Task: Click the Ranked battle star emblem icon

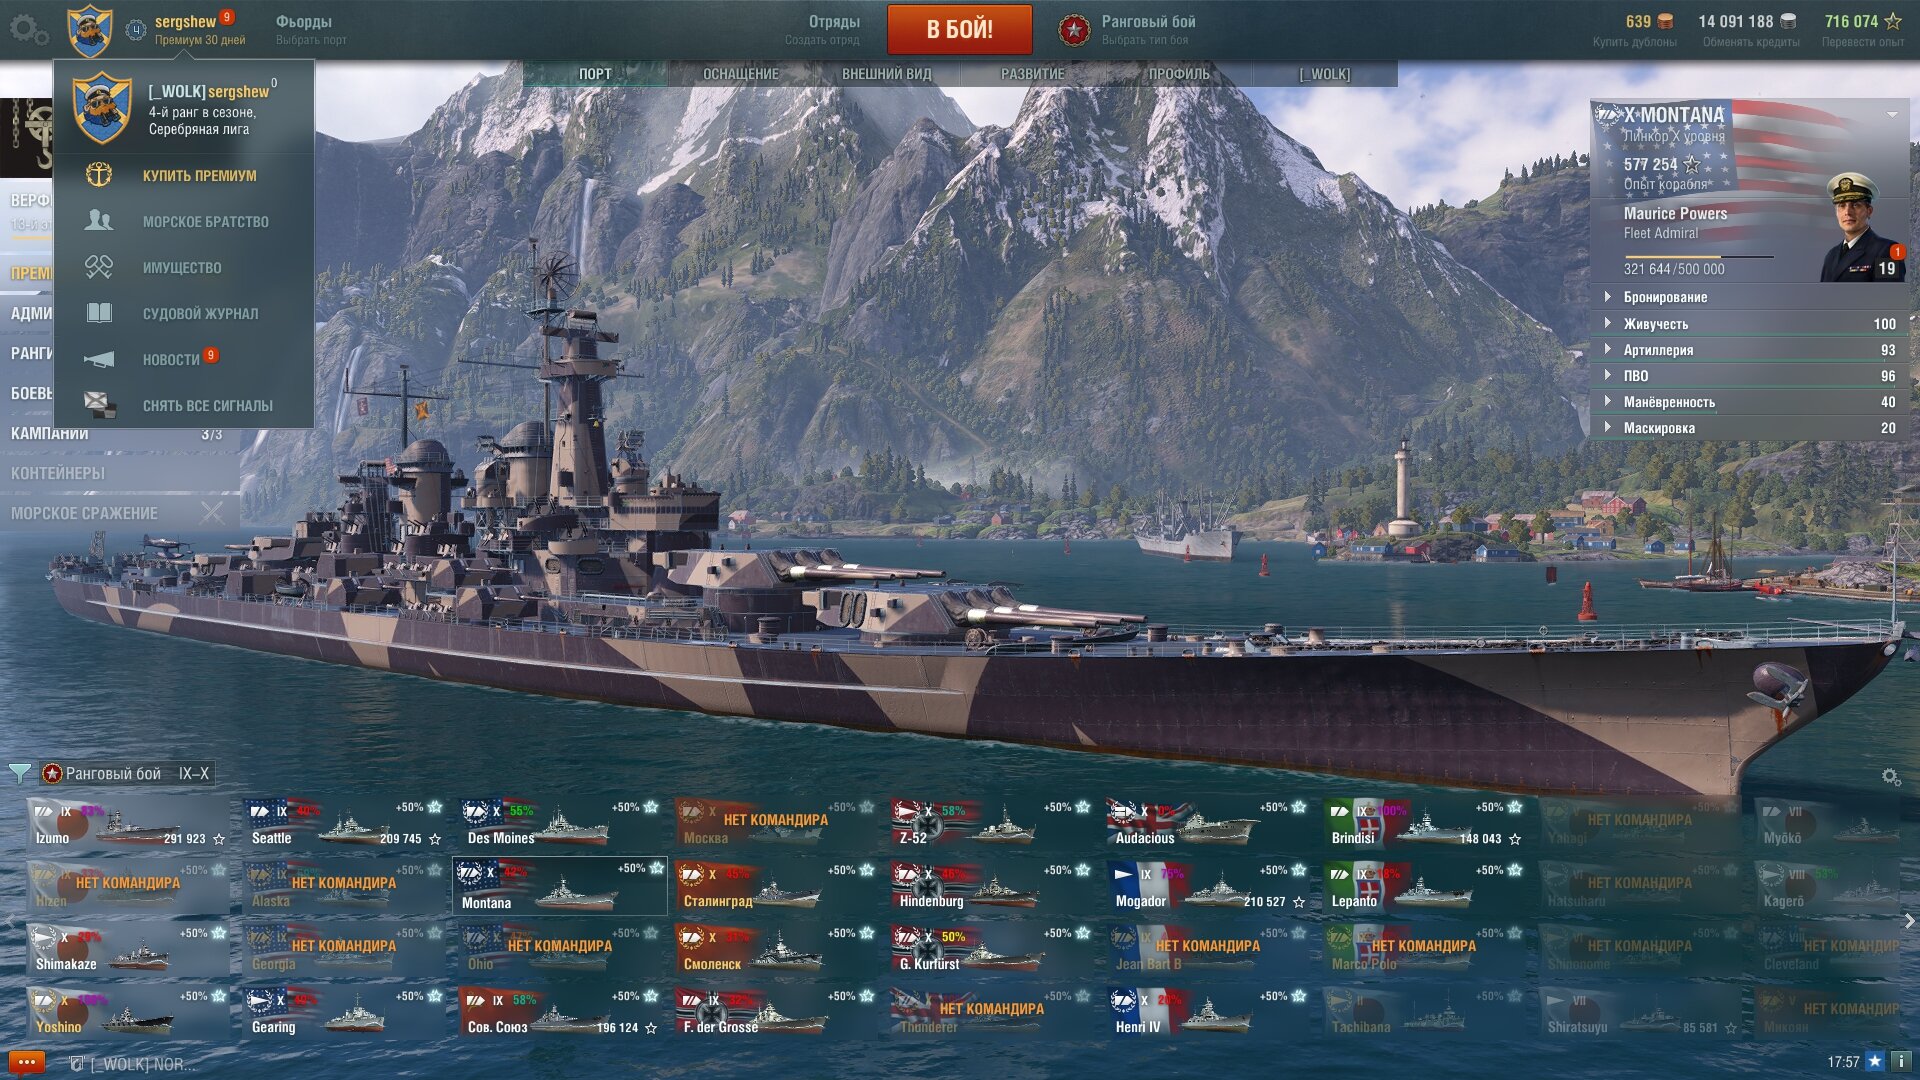Action: click(x=1074, y=30)
